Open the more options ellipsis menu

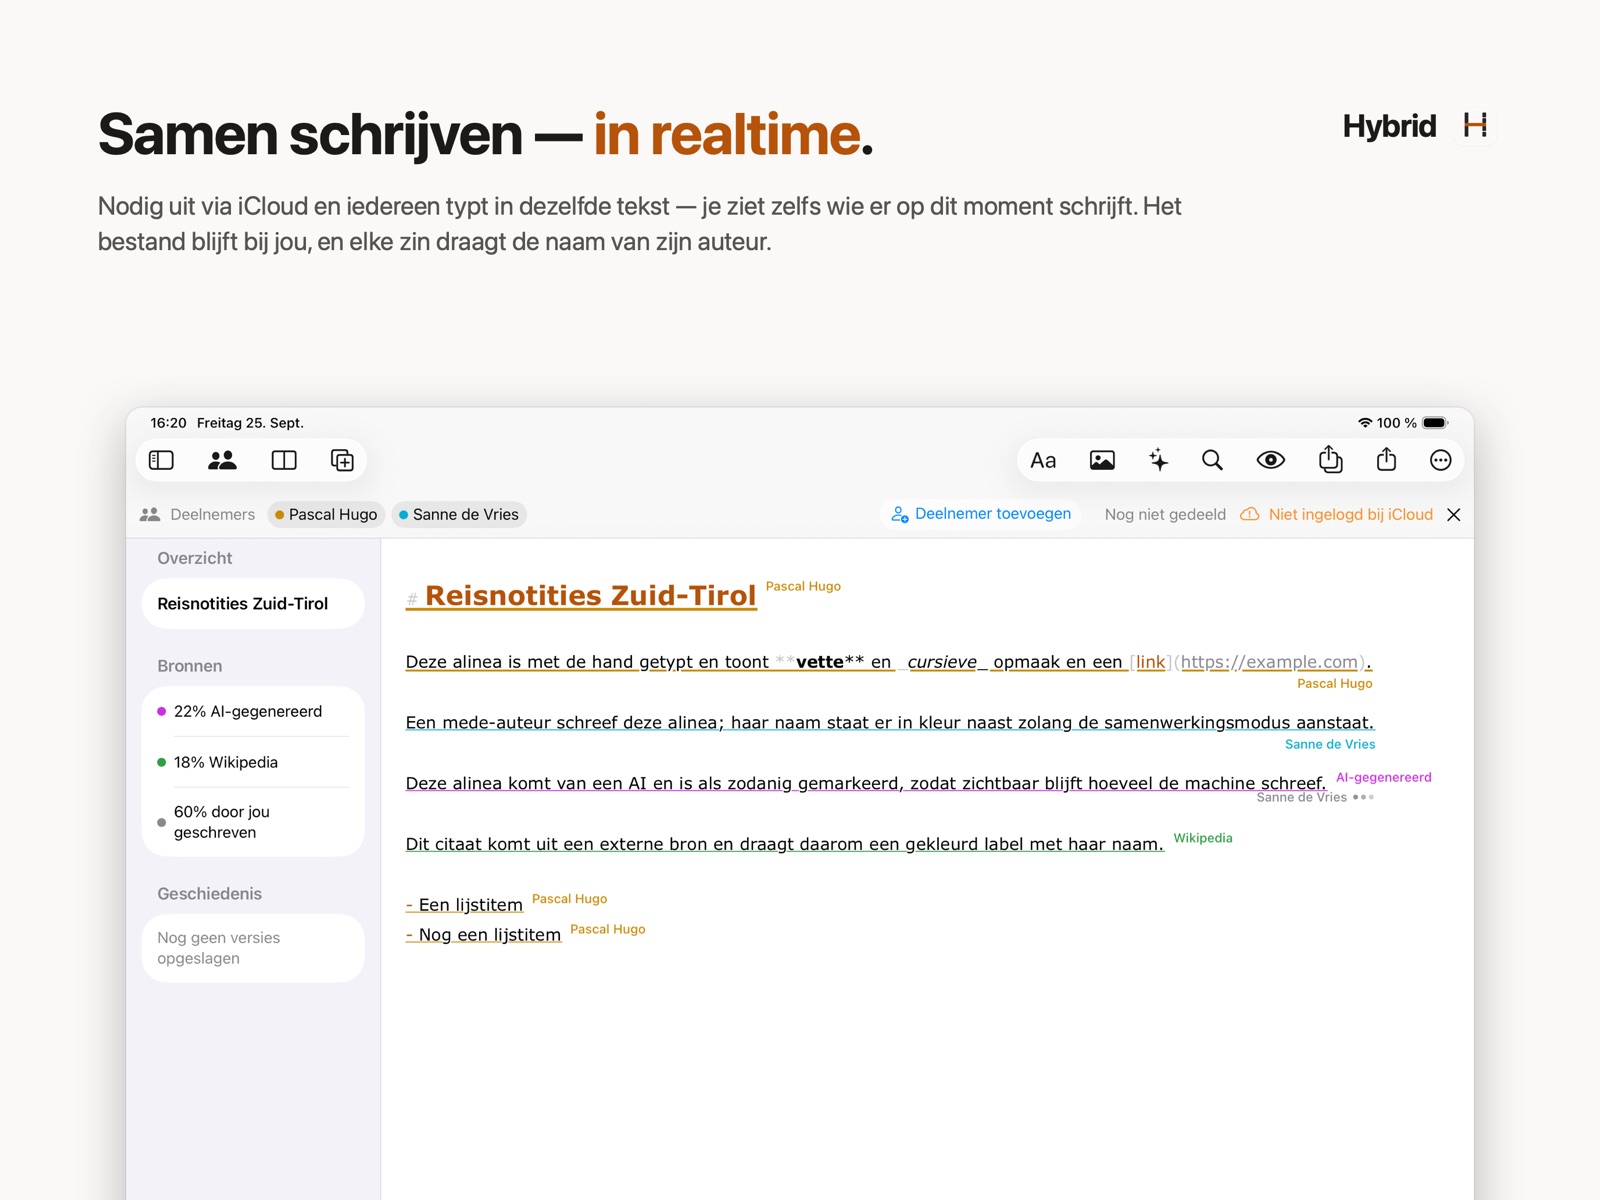coord(1441,460)
